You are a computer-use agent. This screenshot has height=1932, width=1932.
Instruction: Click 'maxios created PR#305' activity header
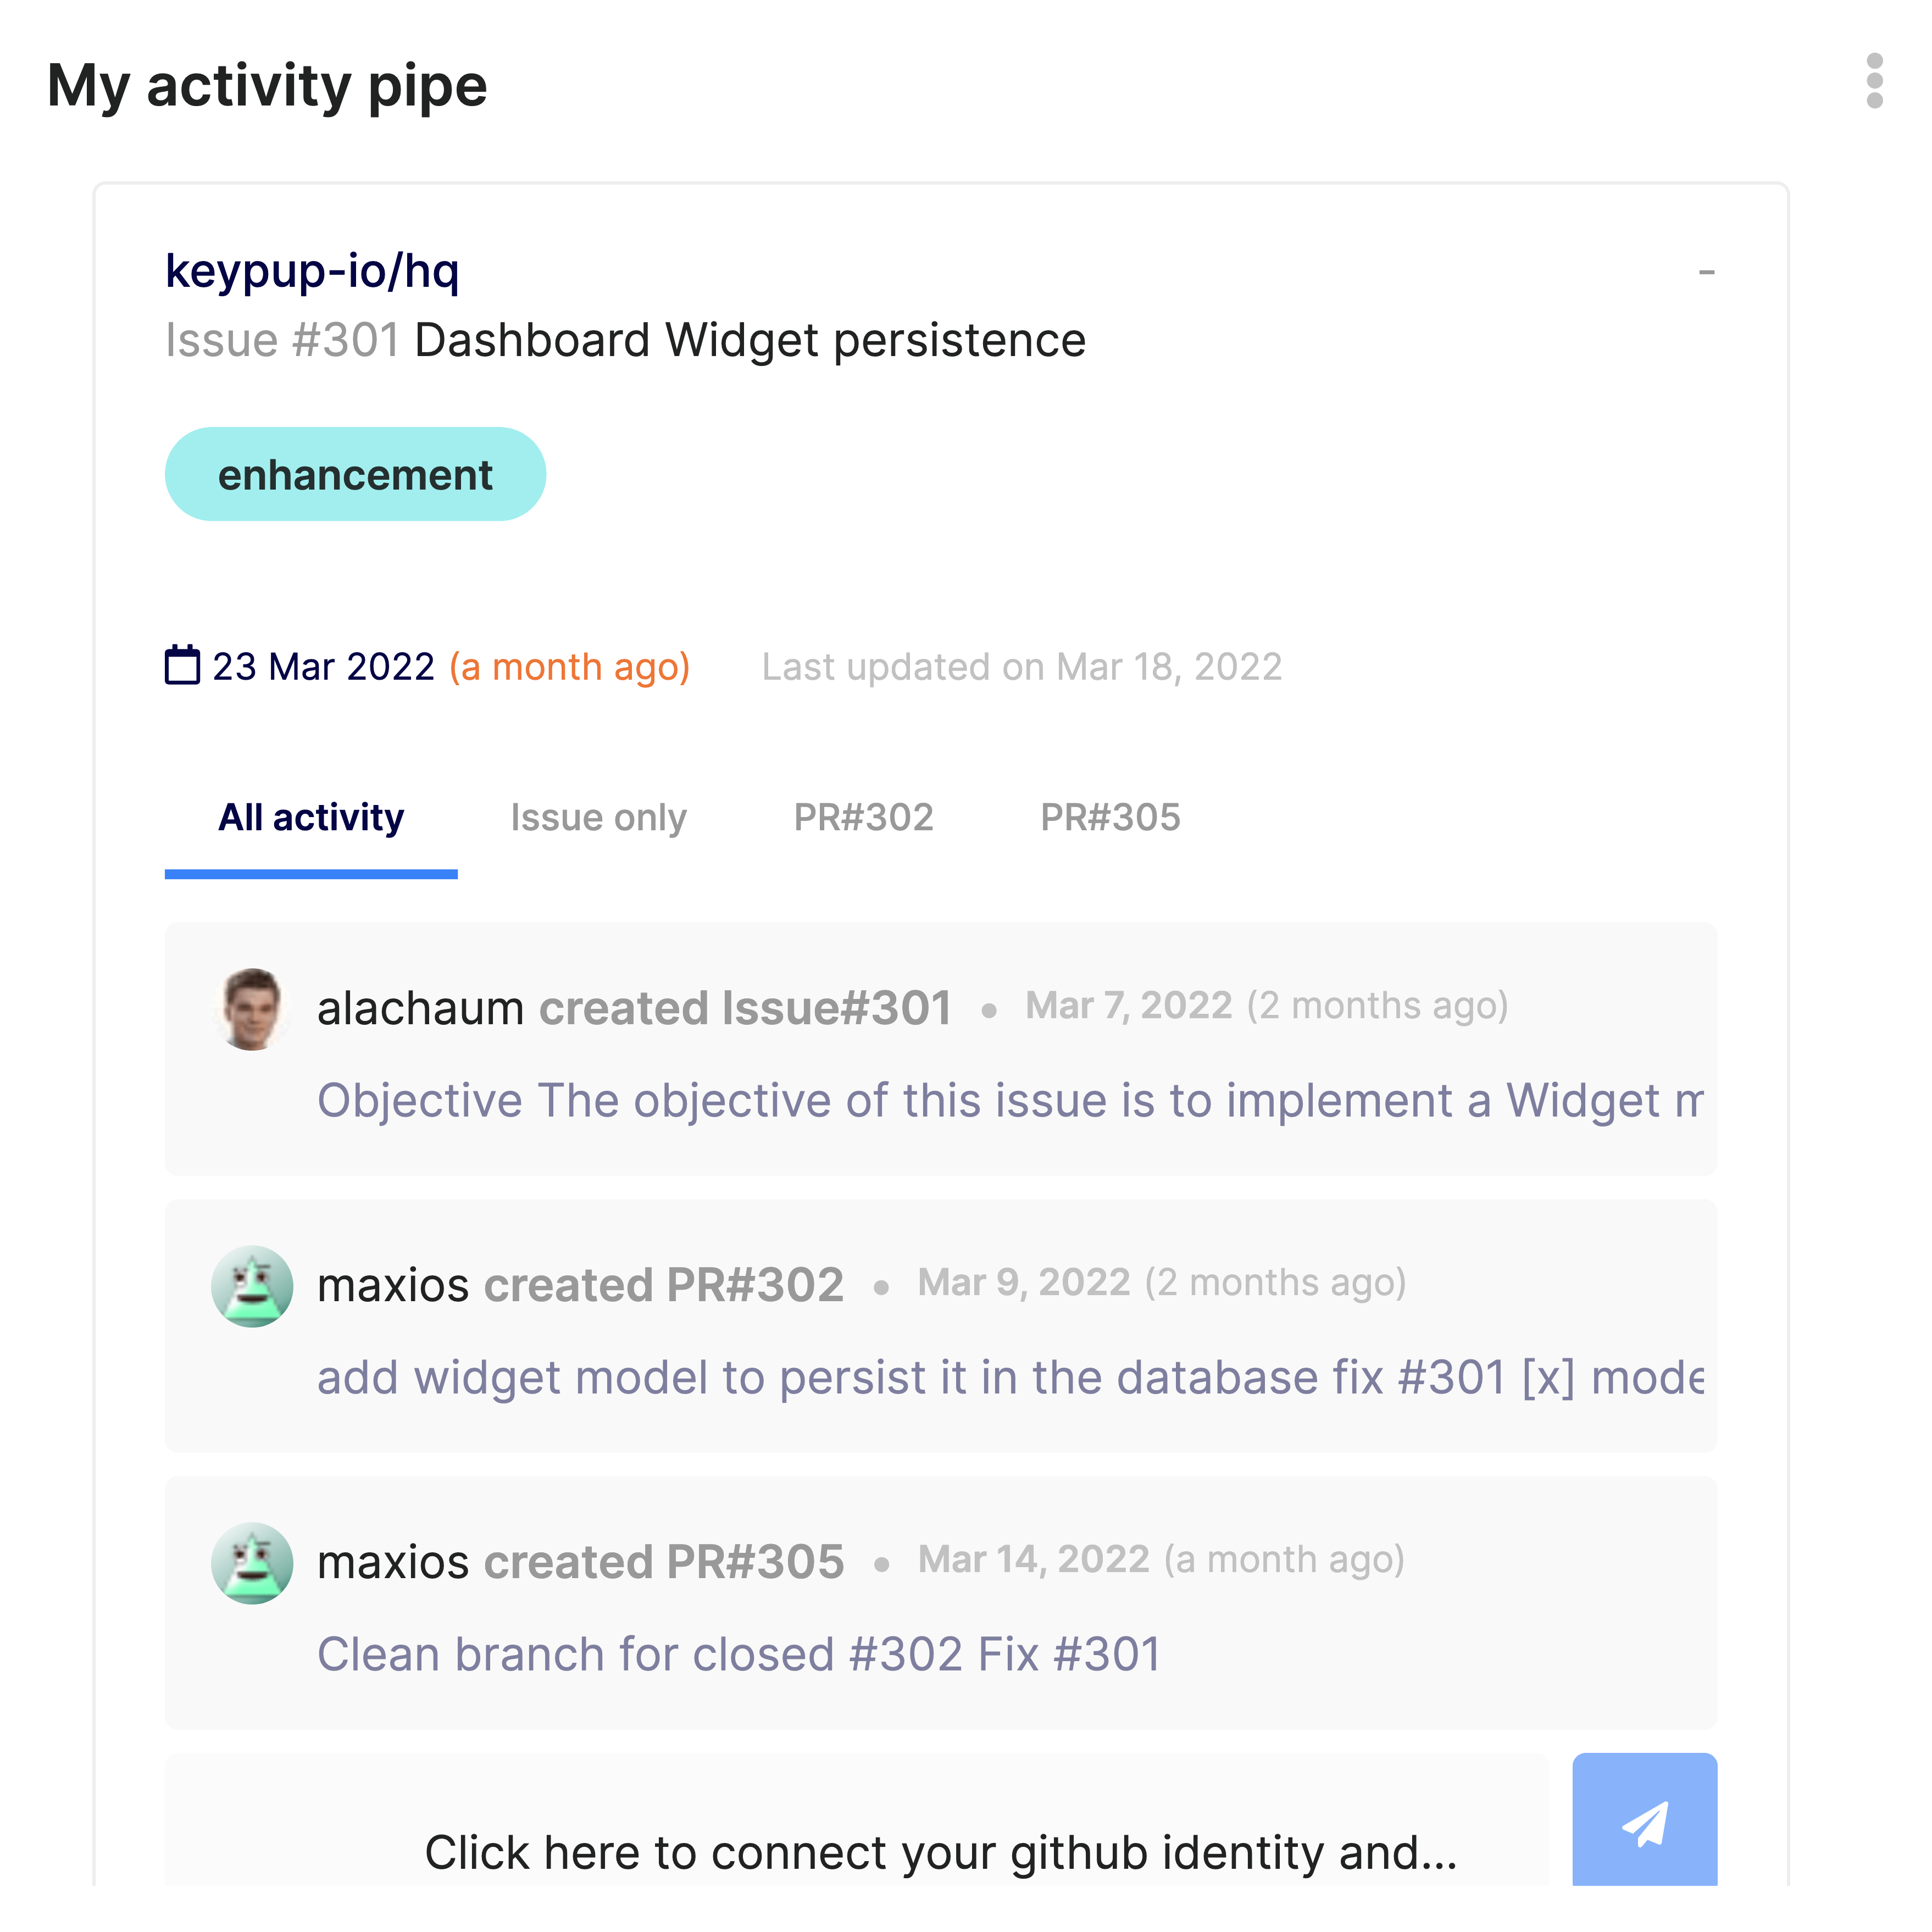tap(580, 1562)
